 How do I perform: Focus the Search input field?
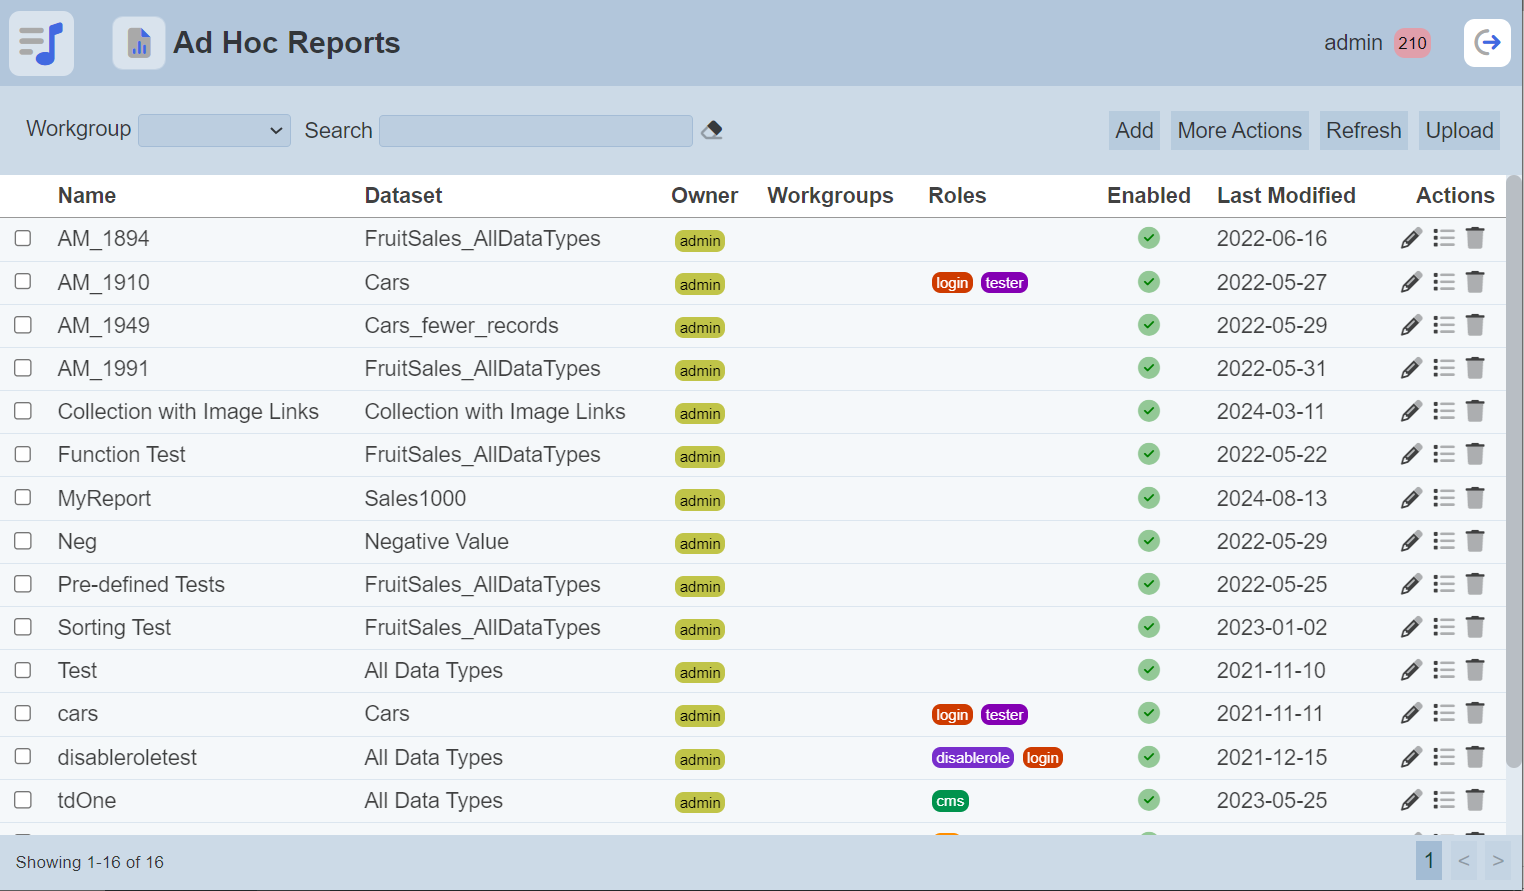[536, 130]
